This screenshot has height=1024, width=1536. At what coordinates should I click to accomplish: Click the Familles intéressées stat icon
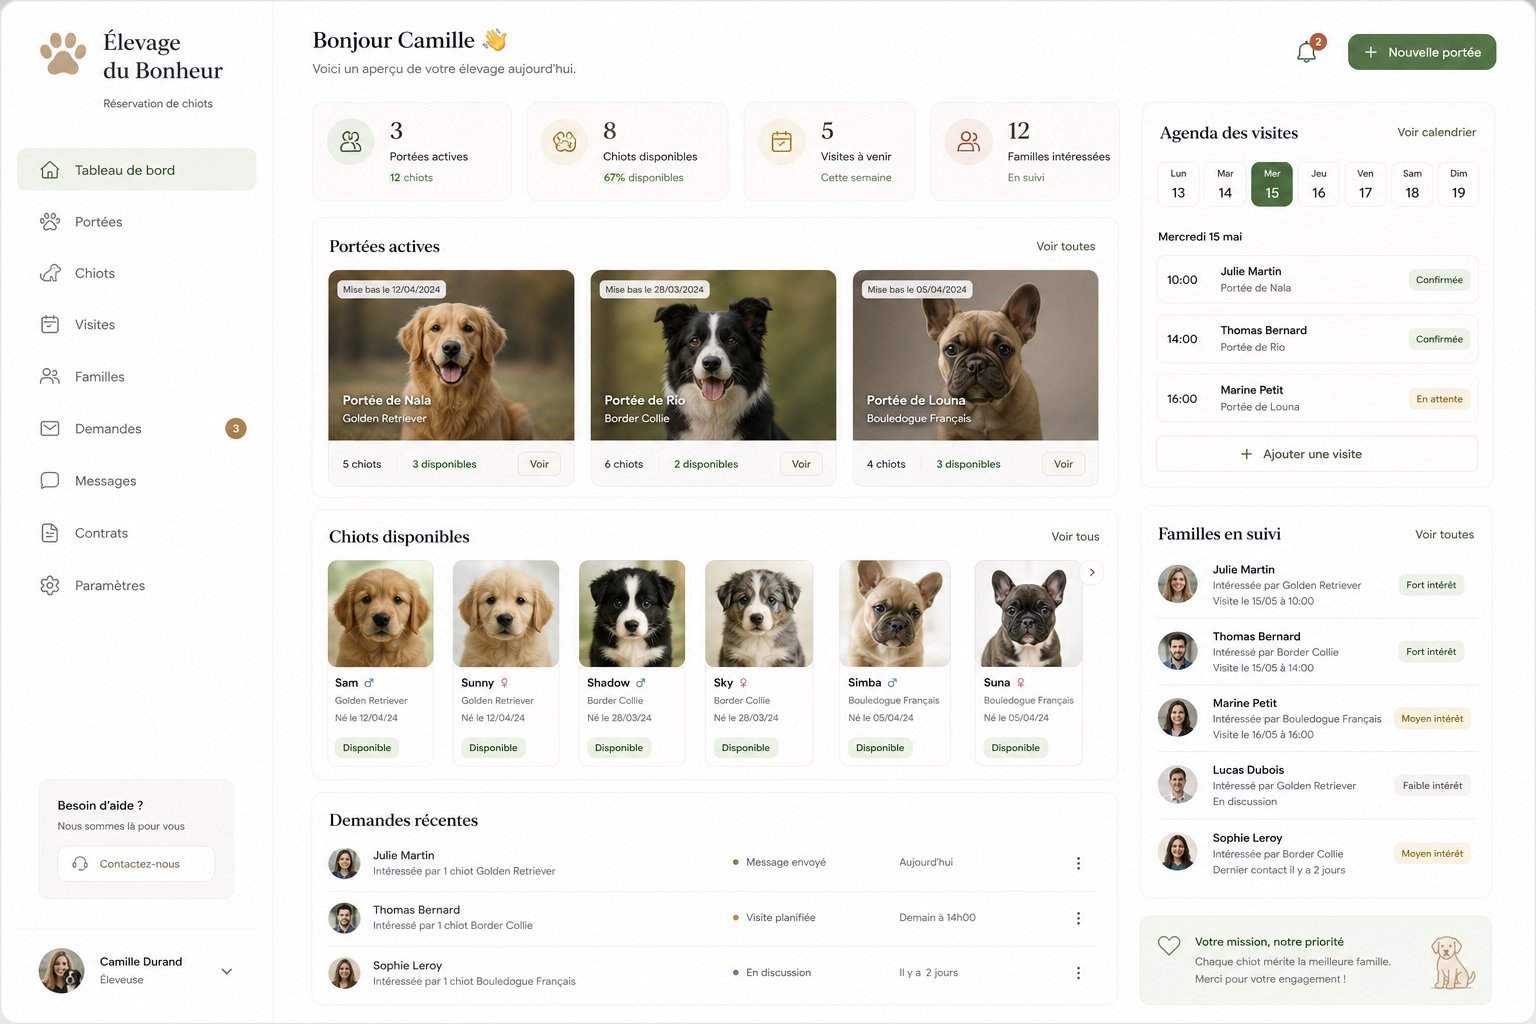[x=969, y=142]
